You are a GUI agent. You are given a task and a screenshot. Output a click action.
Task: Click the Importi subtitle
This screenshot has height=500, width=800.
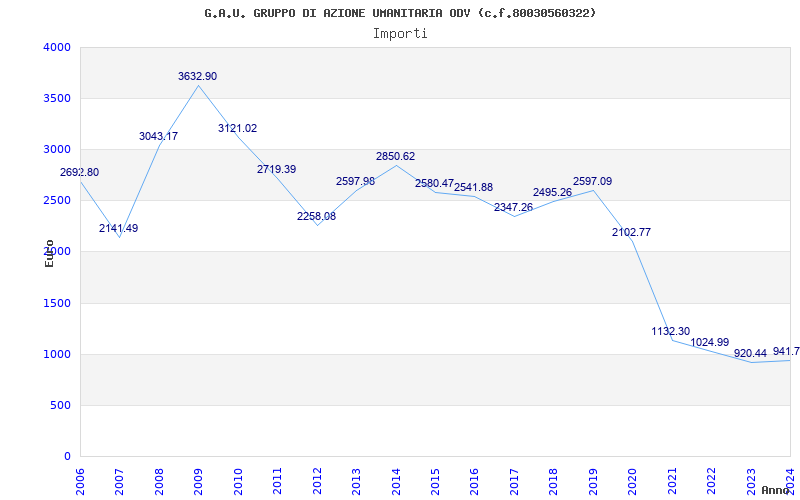coord(400,34)
